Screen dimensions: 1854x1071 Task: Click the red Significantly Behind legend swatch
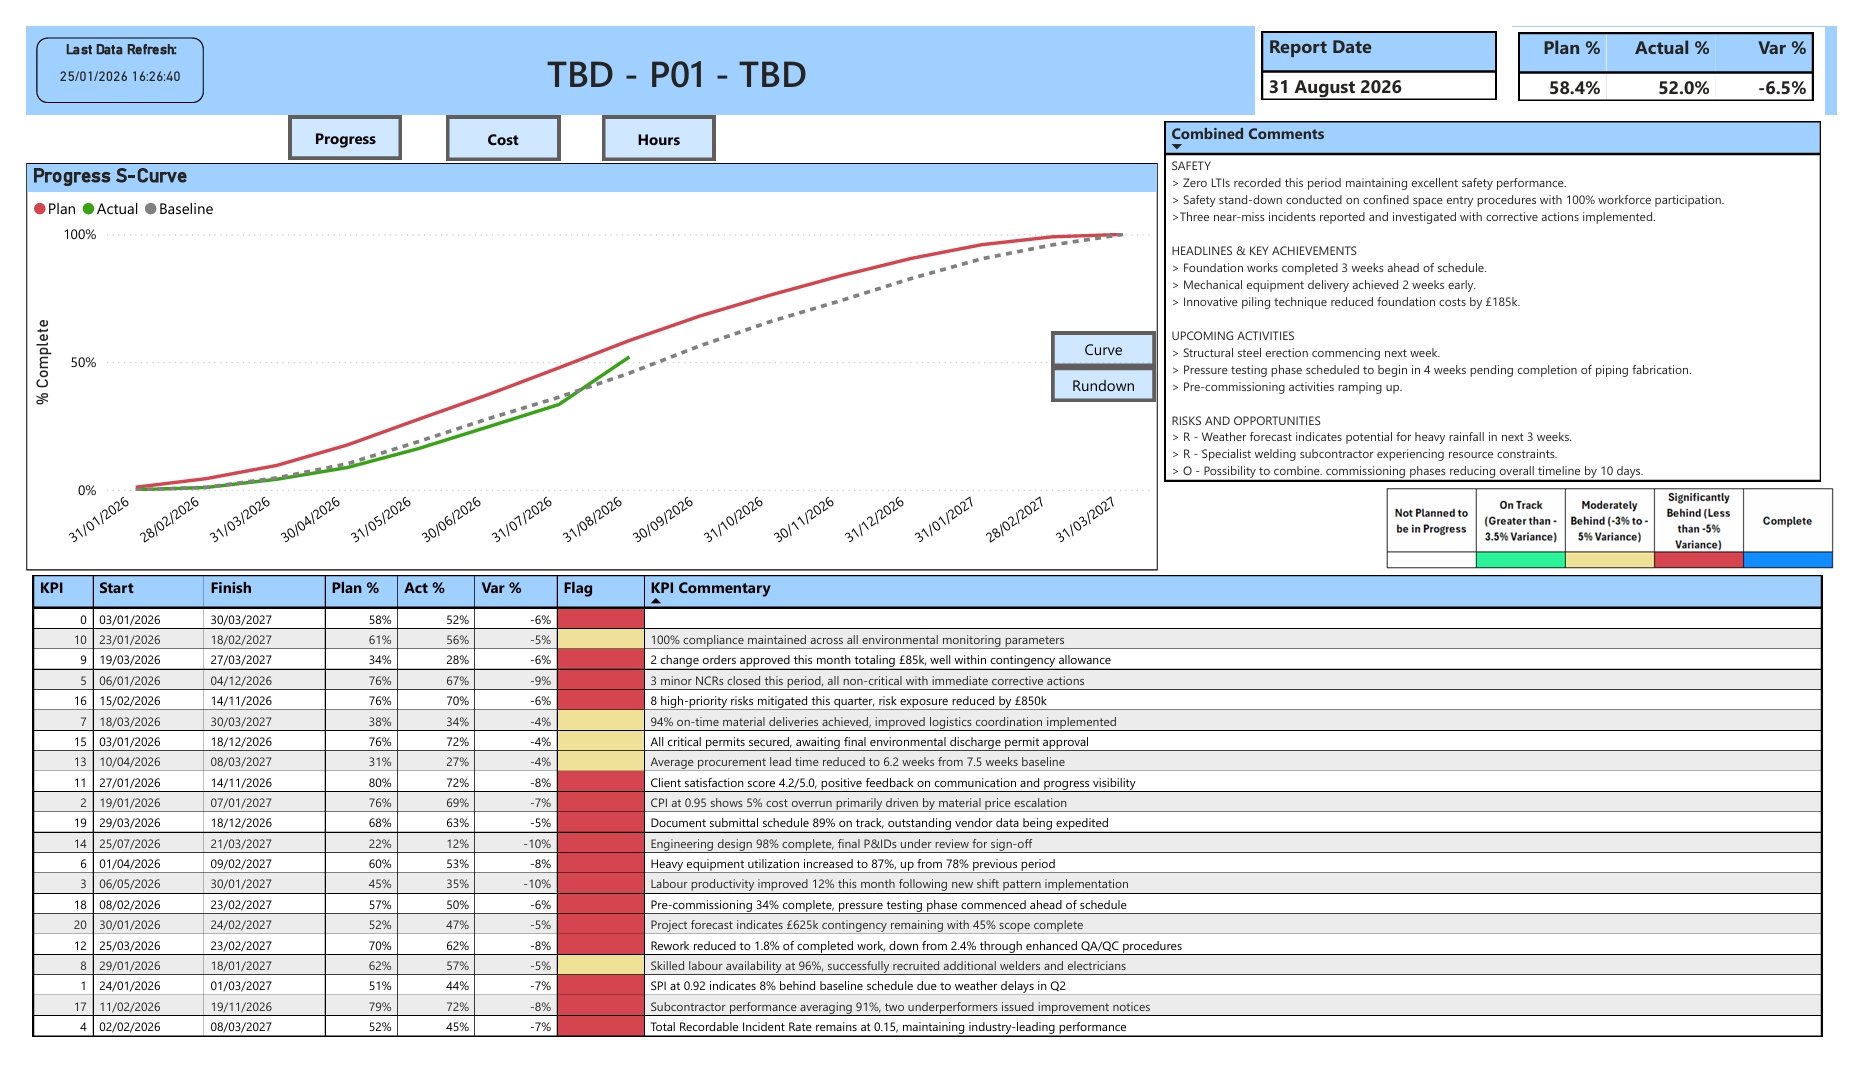click(1700, 562)
